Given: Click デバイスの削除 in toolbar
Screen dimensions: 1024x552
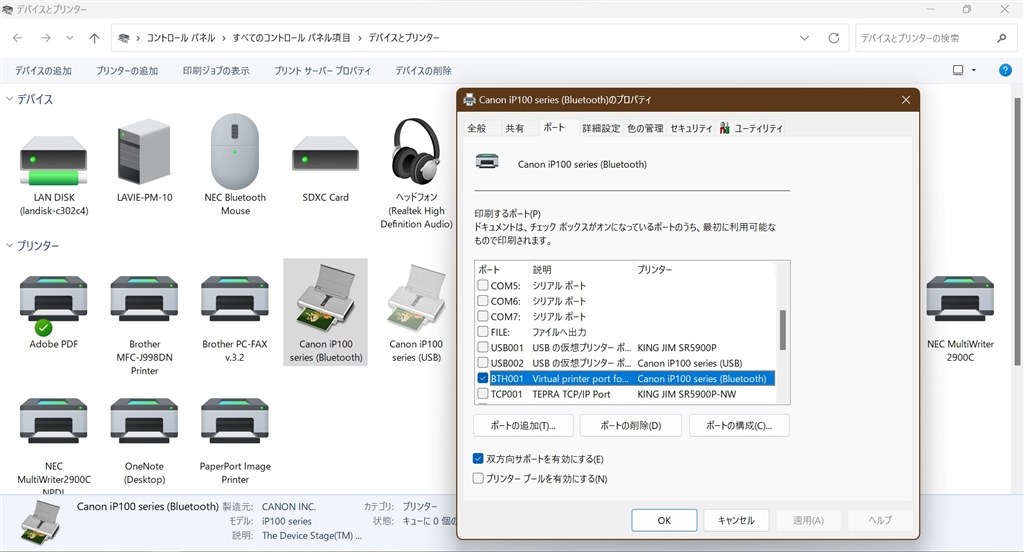Looking at the screenshot, I should (x=423, y=71).
